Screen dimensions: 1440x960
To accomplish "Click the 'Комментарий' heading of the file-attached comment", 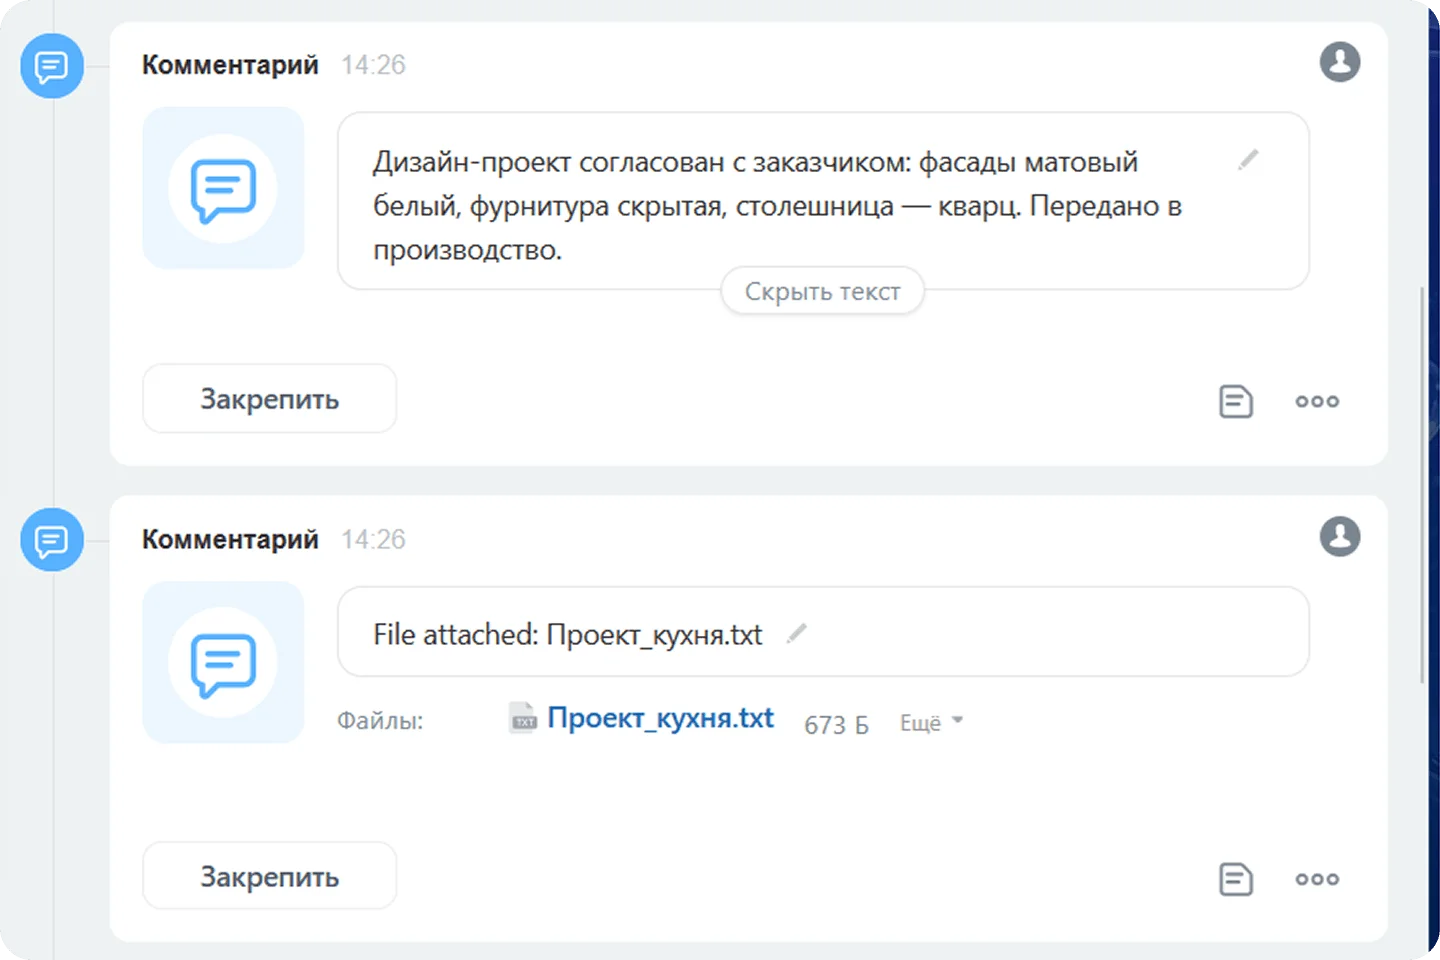I will click(x=230, y=540).
